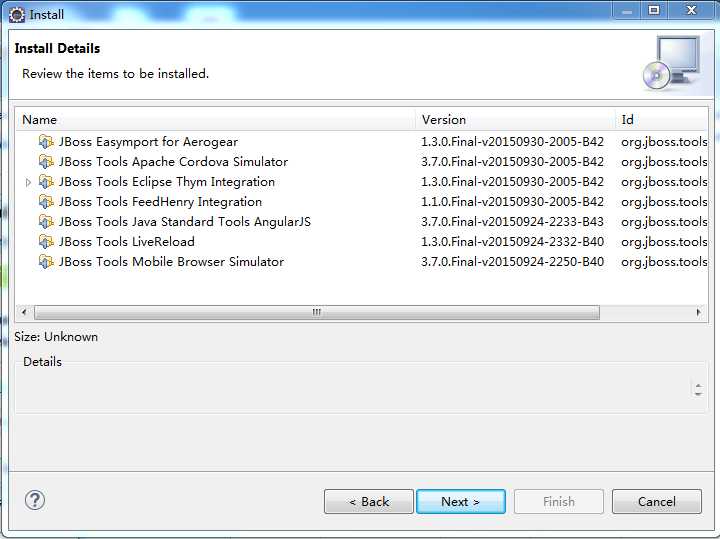
Task: Minimize the Install dialog window
Action: click(x=627, y=10)
